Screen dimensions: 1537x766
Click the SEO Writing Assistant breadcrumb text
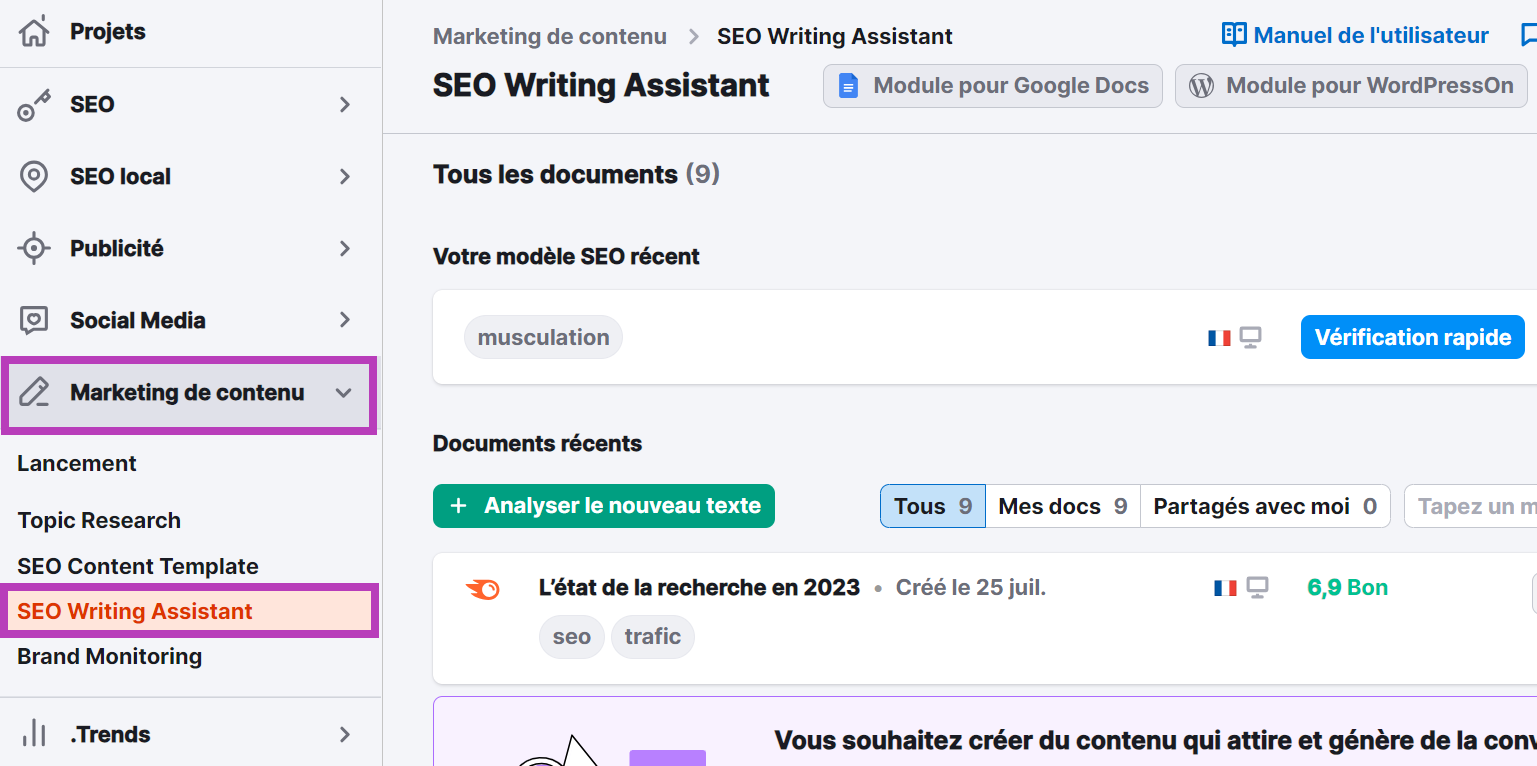pyautogui.click(x=835, y=37)
